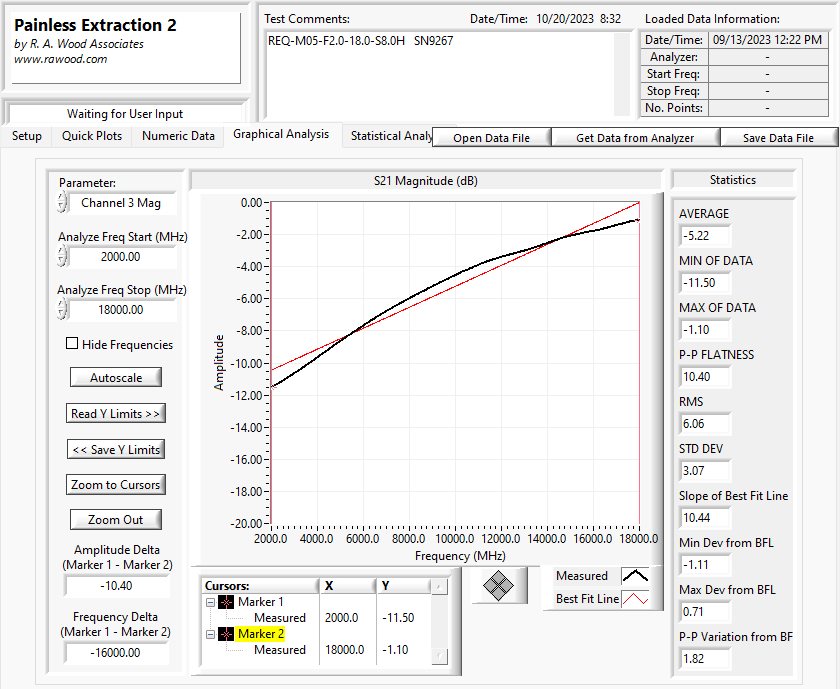Viewport: 840px width, 689px height.
Task: Click the Waiting for User Input status
Action: click(x=125, y=114)
